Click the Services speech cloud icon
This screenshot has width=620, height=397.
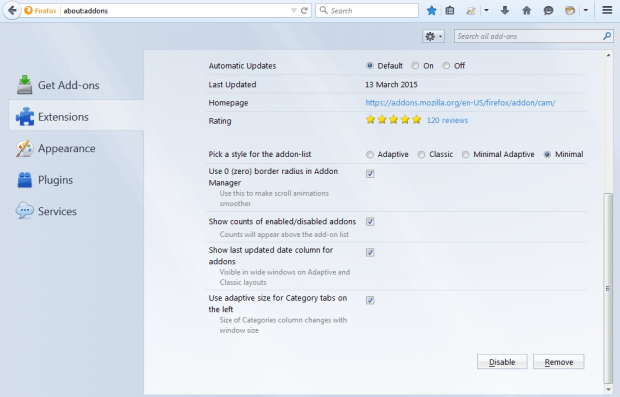(25, 210)
